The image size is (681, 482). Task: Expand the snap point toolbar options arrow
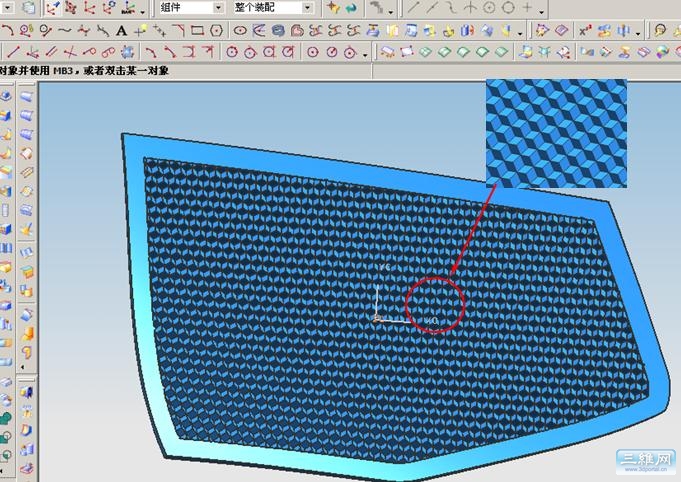541,12
